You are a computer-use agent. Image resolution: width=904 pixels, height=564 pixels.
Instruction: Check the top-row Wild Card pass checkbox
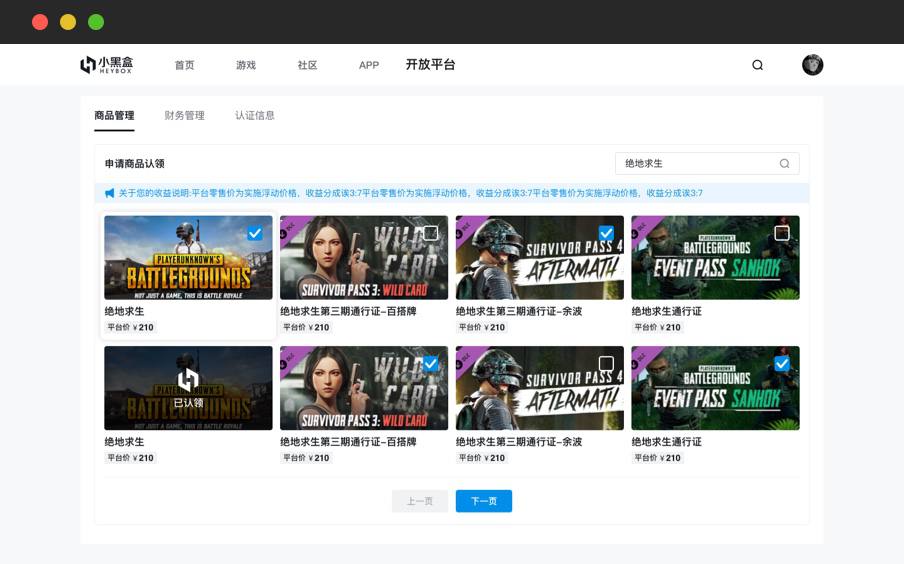tap(431, 233)
